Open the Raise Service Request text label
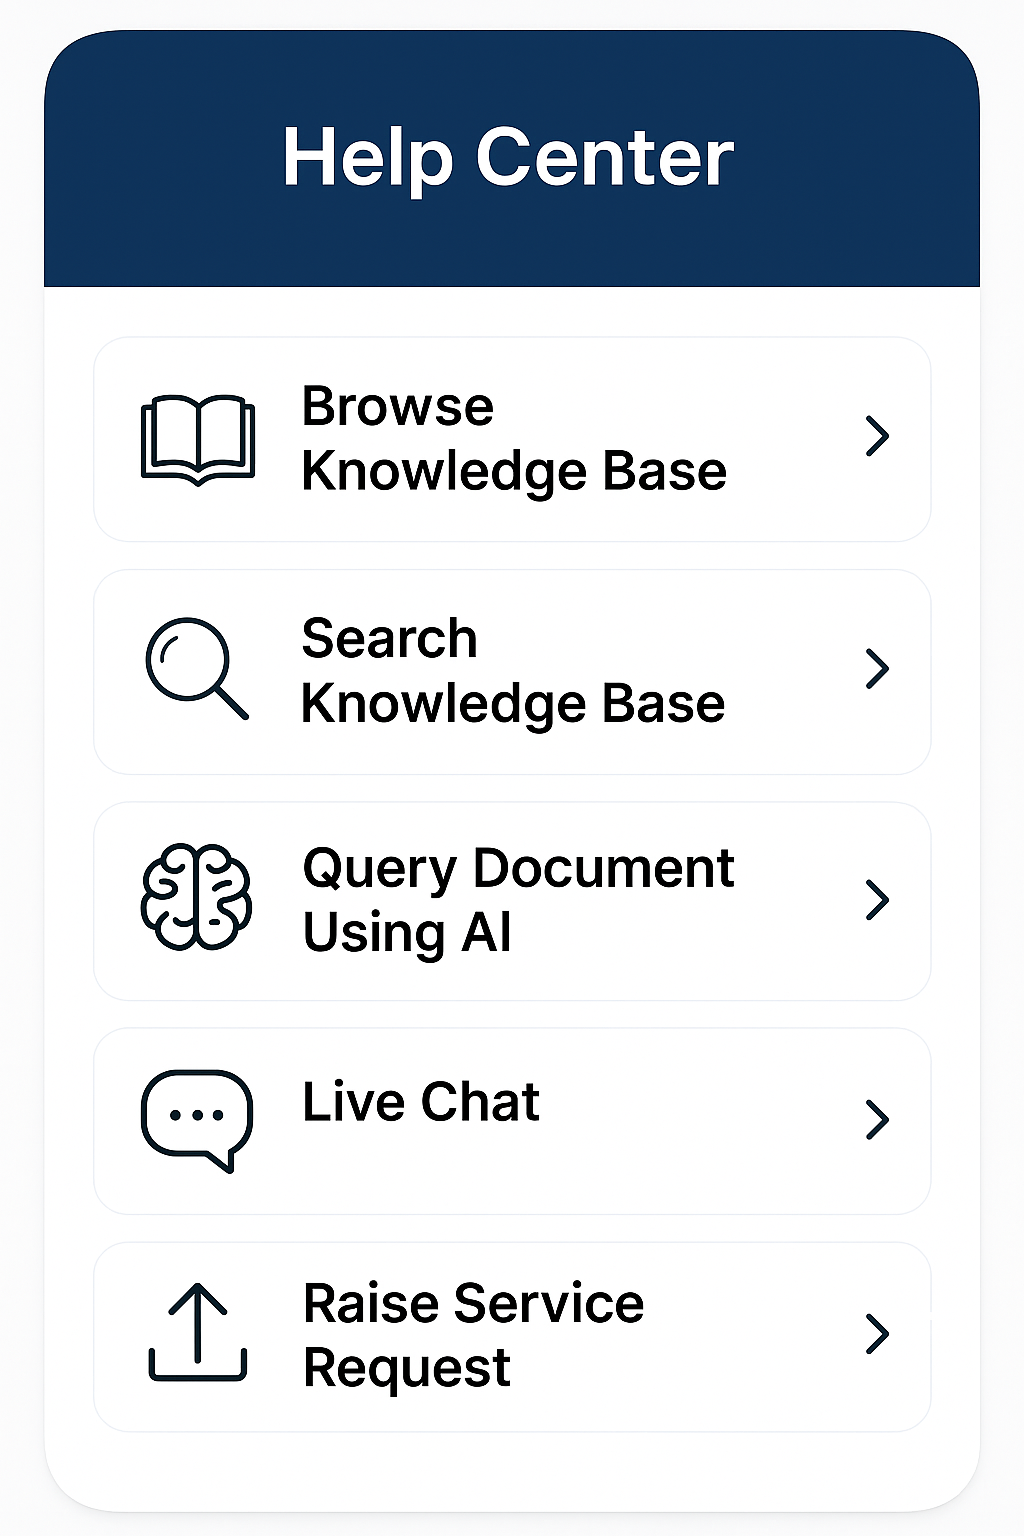Screen dimensions: 1024x1536 (x=473, y=1335)
